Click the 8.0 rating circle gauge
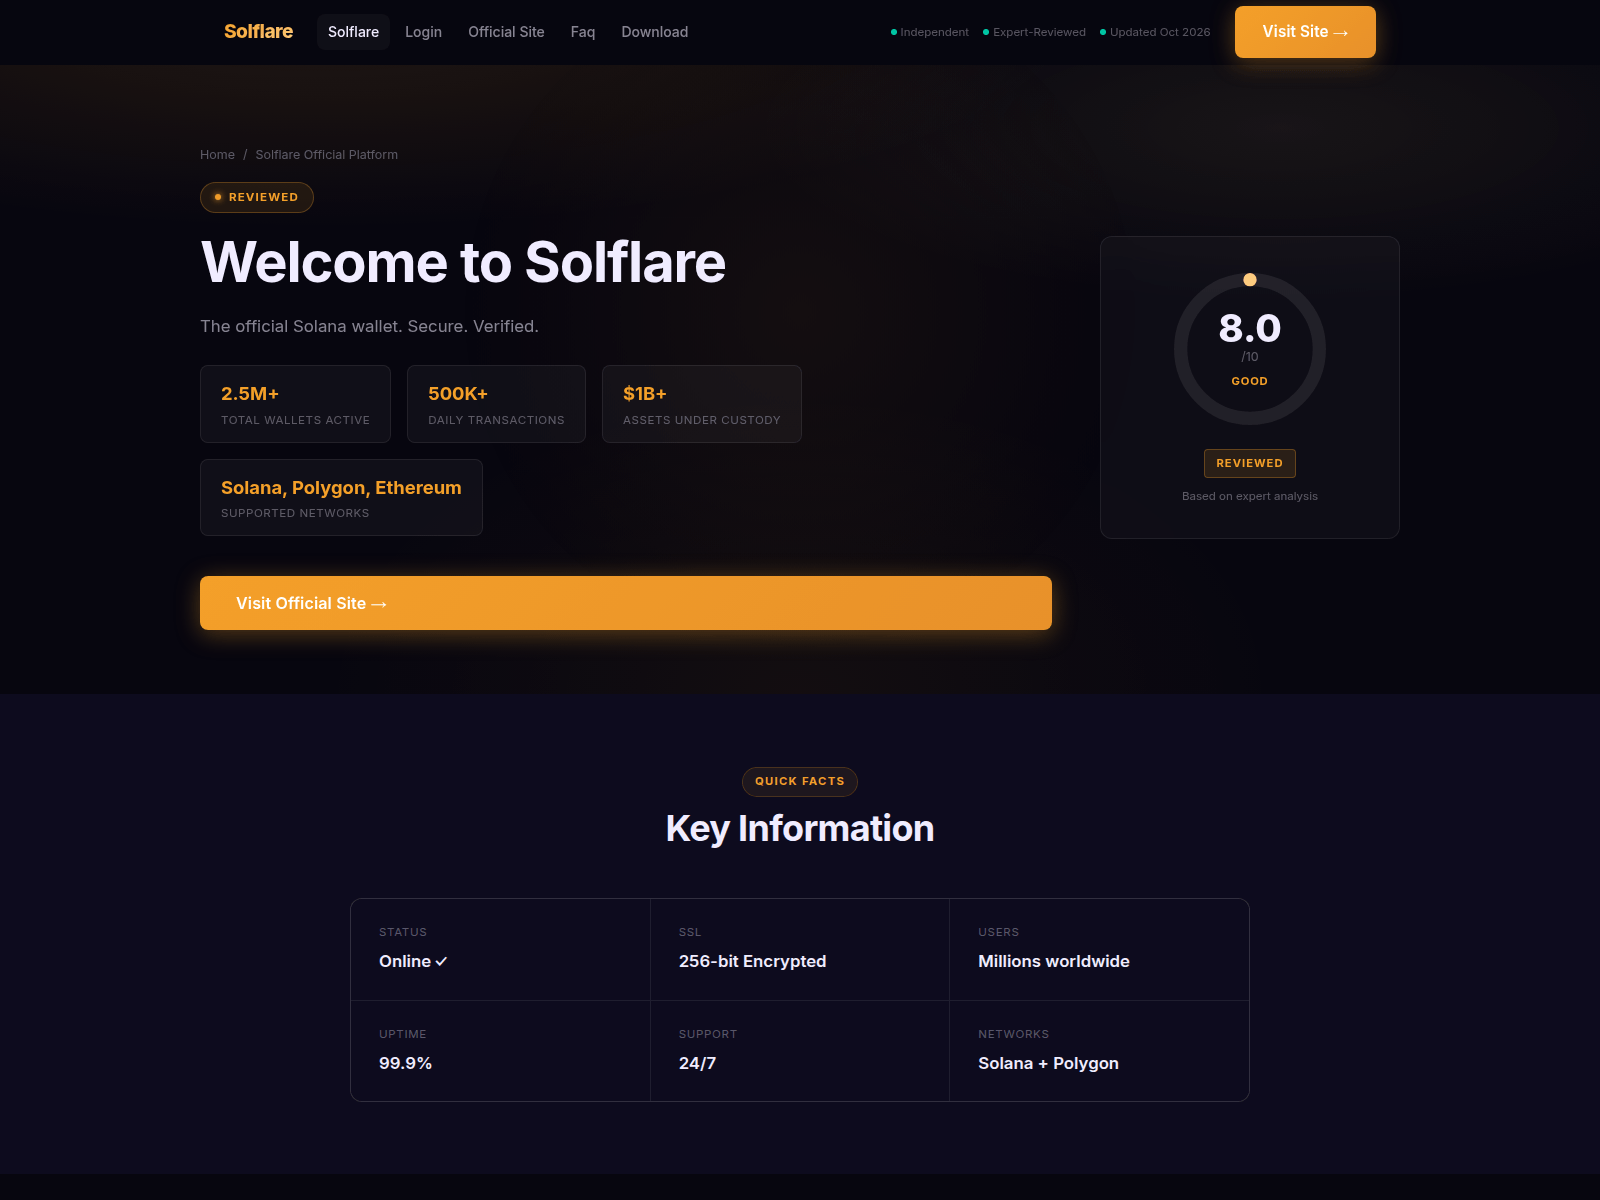Image resolution: width=1600 pixels, height=1200 pixels. click(1250, 349)
